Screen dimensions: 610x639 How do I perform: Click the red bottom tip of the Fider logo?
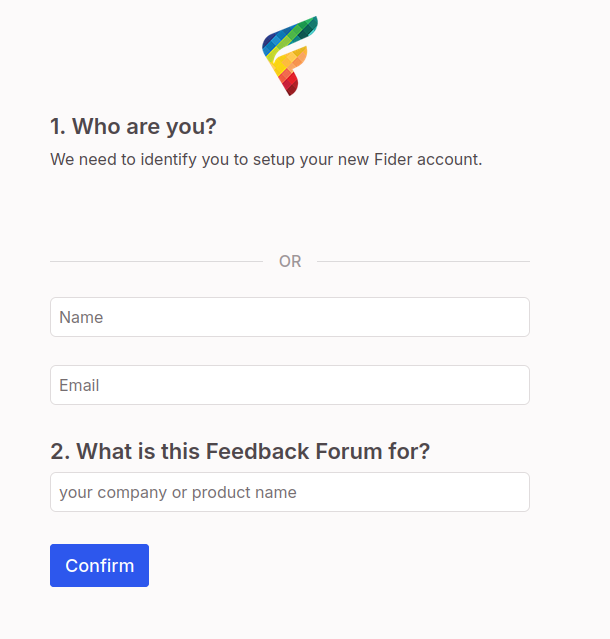(x=290, y=88)
